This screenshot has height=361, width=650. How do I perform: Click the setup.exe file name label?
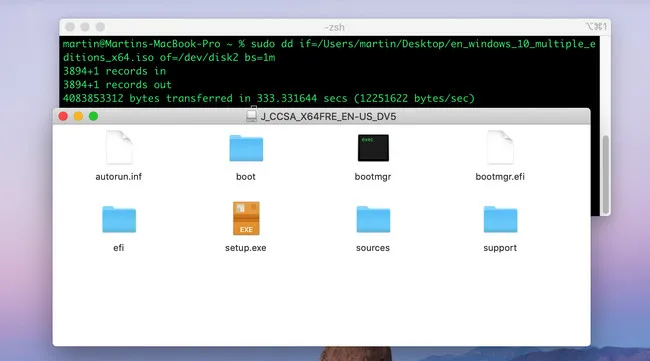coord(246,248)
